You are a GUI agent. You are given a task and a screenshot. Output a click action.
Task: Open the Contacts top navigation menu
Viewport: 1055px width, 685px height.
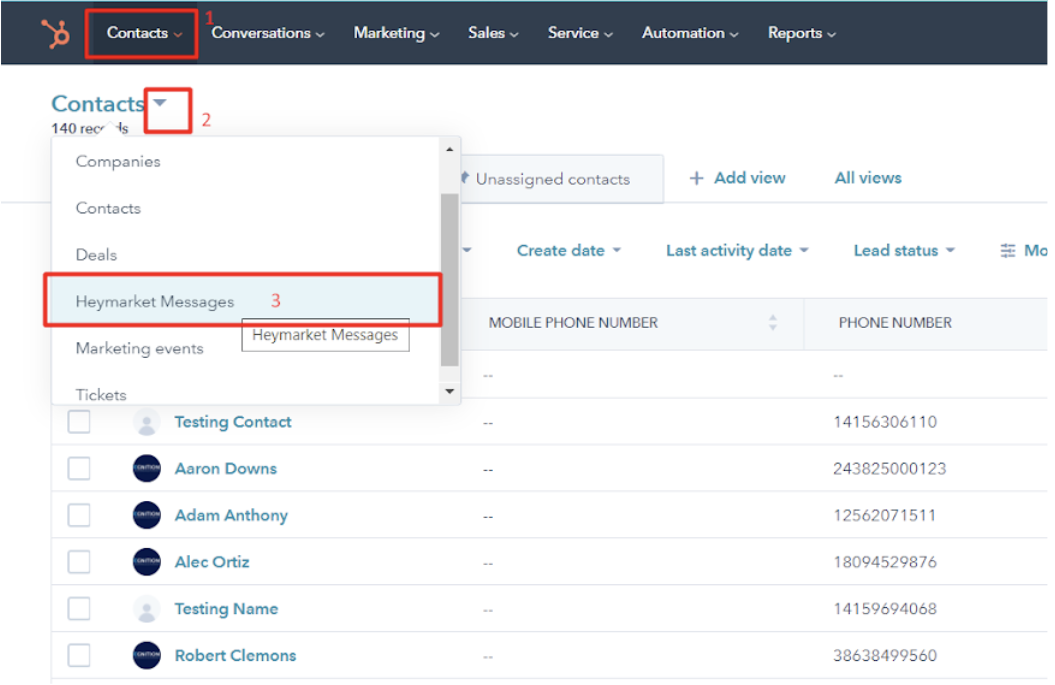pos(144,33)
